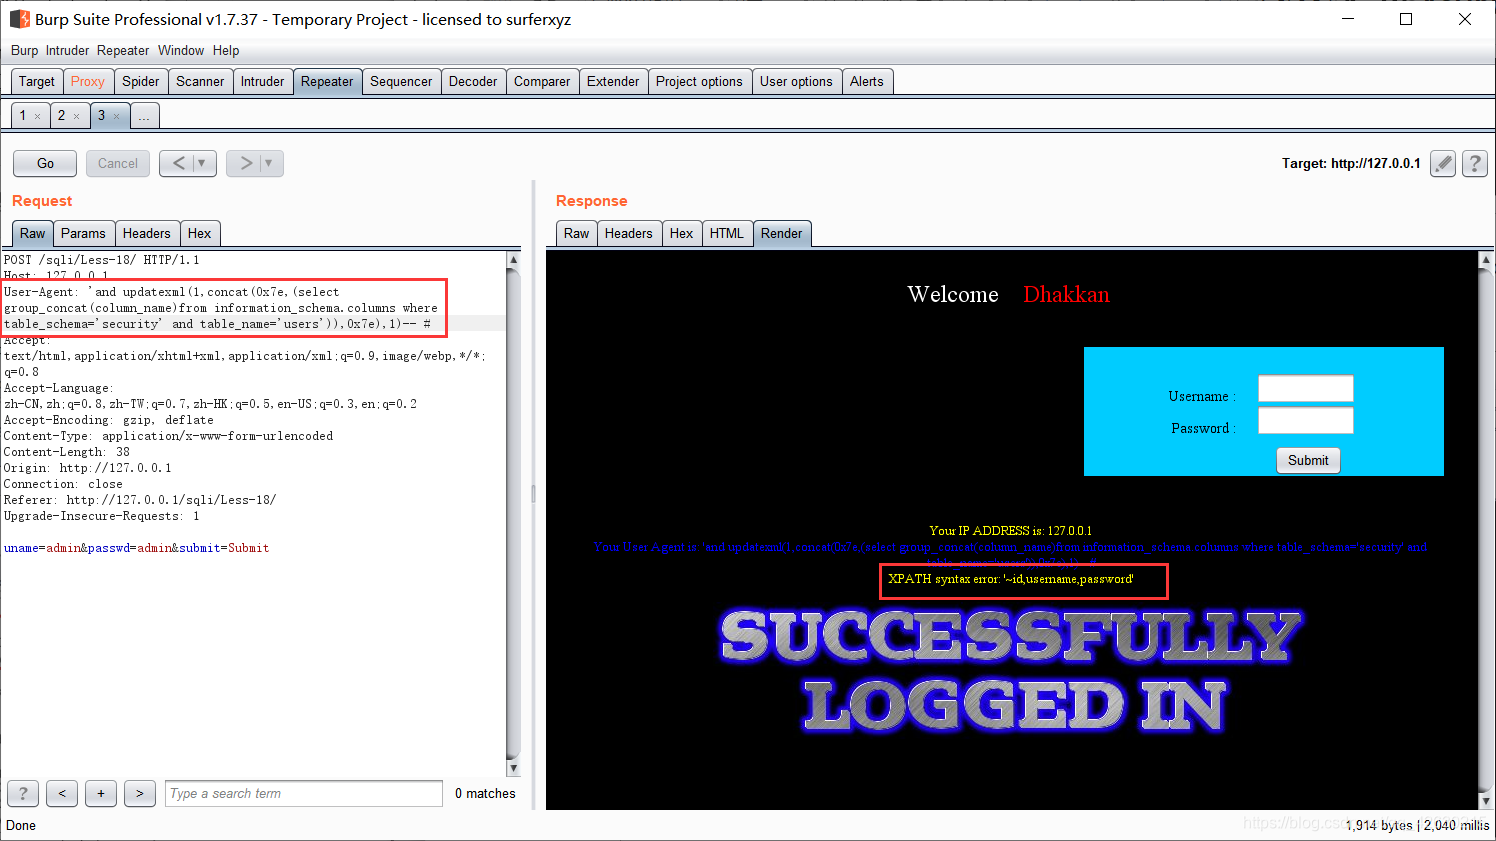Go to previous search match
Screen dimensions: 1496x841
pyautogui.click(x=62, y=793)
